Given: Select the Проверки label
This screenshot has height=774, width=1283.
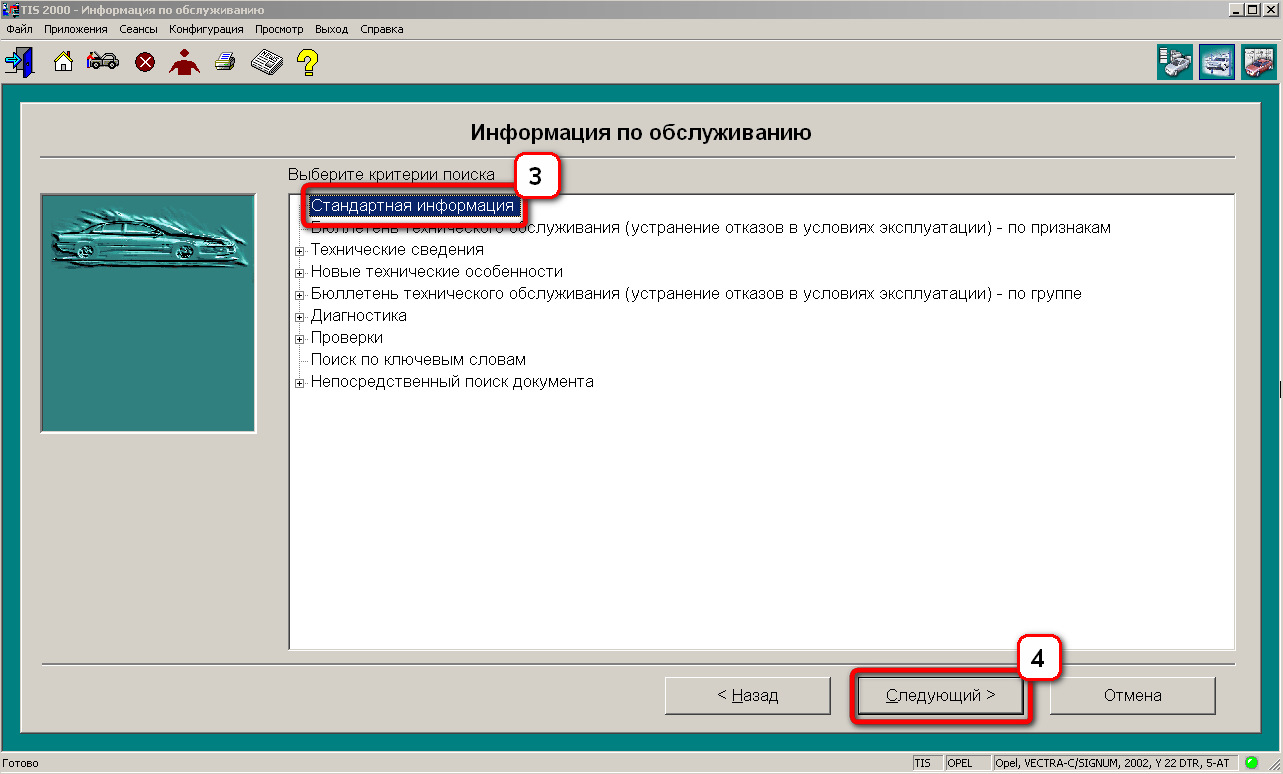Looking at the screenshot, I should 346,338.
